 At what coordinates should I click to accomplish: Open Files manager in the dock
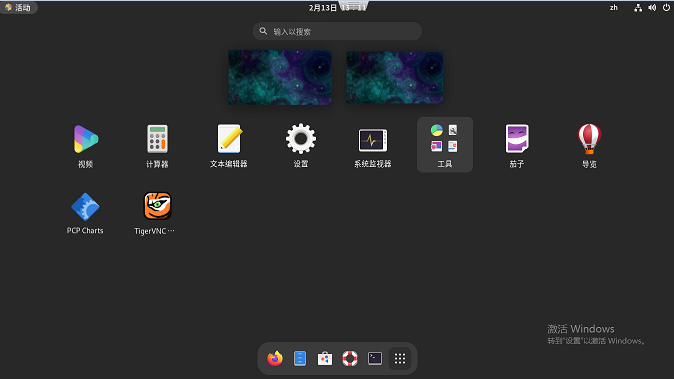pos(300,358)
